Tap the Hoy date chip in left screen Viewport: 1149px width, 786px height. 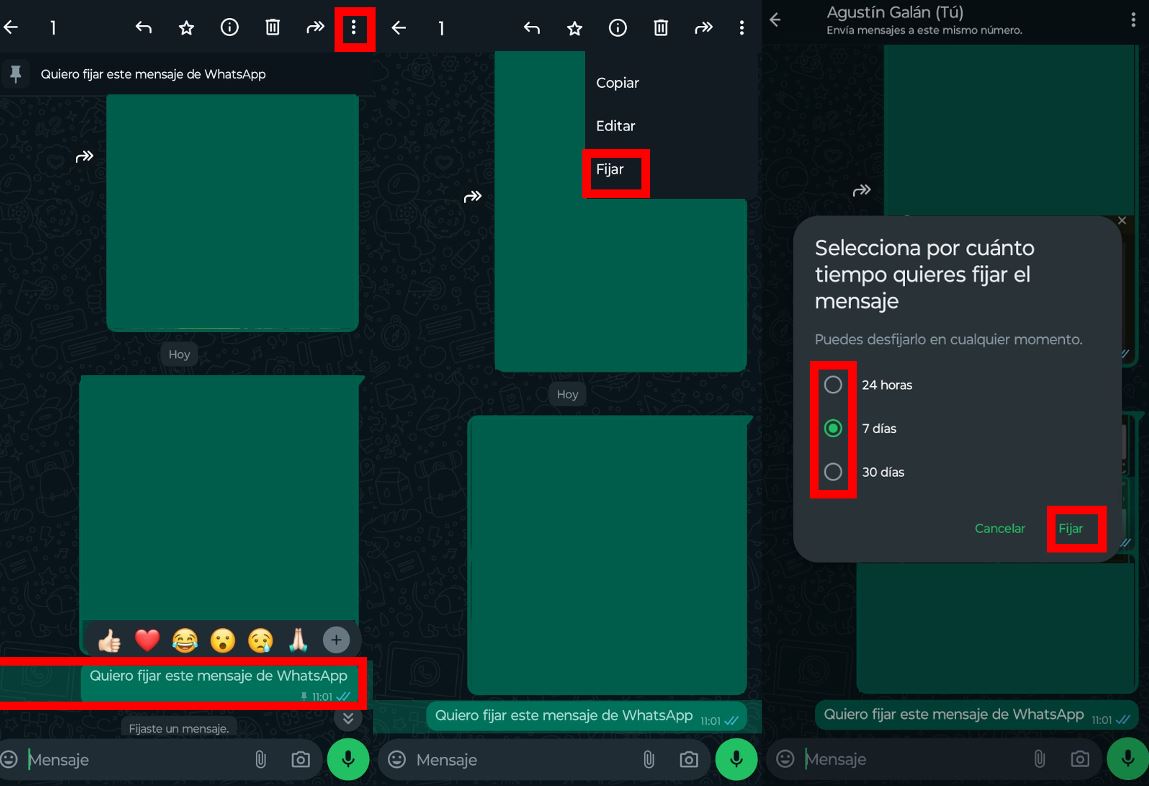point(179,355)
